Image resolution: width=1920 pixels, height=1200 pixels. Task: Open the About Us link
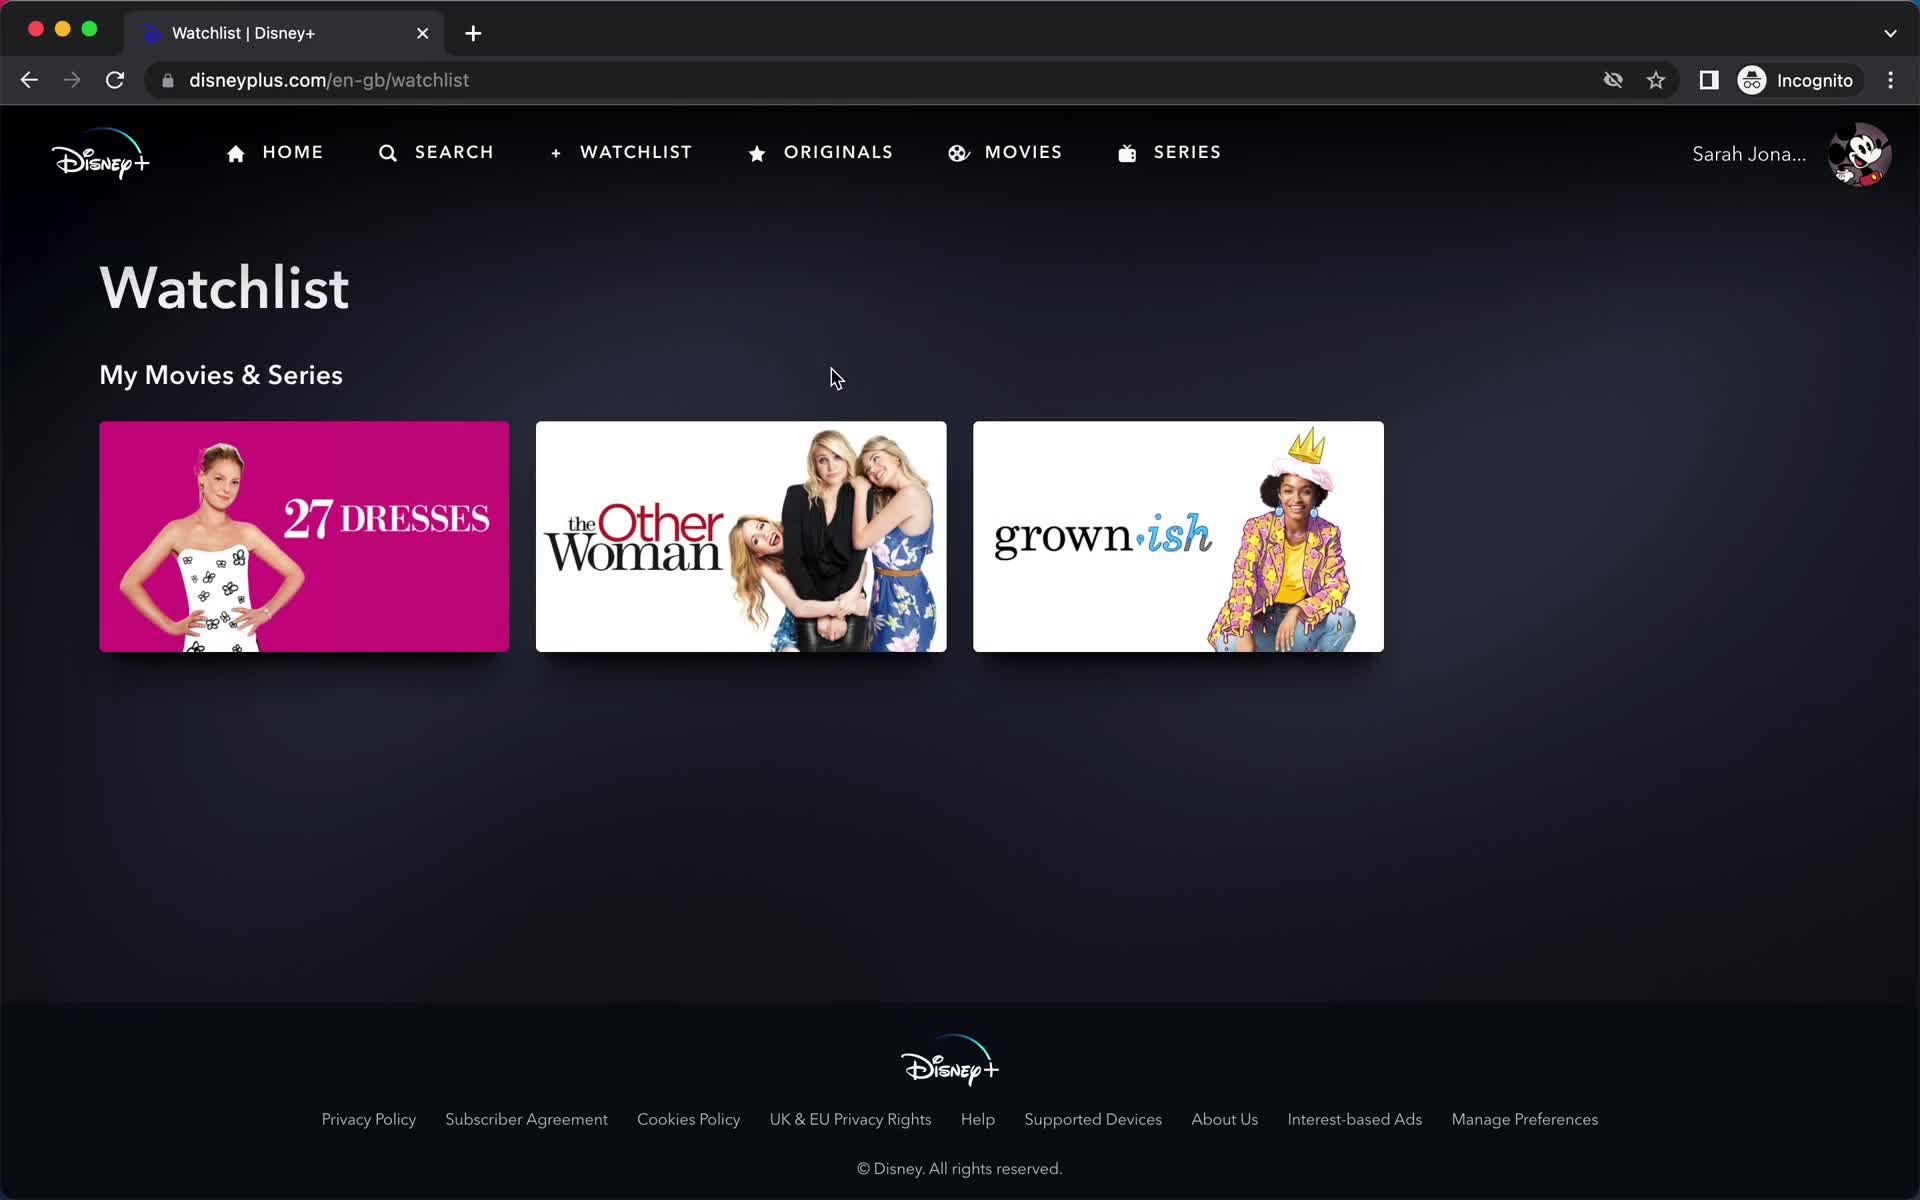click(x=1225, y=1119)
